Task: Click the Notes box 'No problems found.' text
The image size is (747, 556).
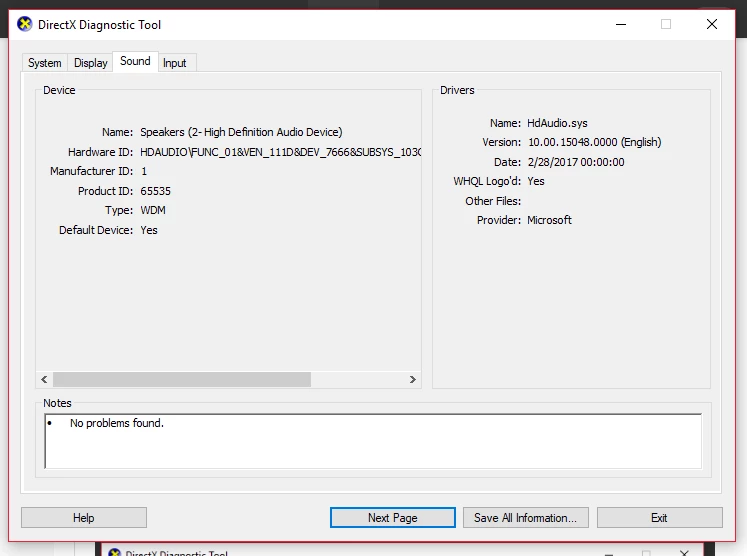Action: click(x=117, y=423)
